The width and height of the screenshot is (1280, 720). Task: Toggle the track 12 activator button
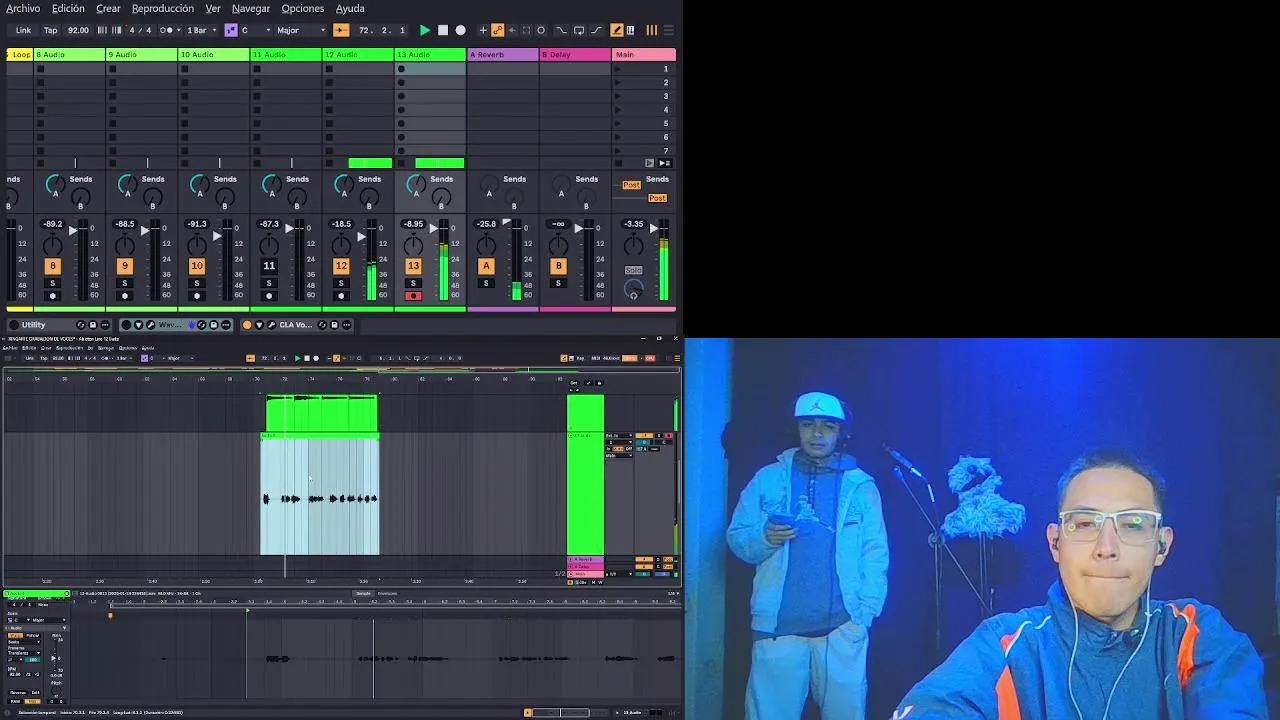[341, 266]
